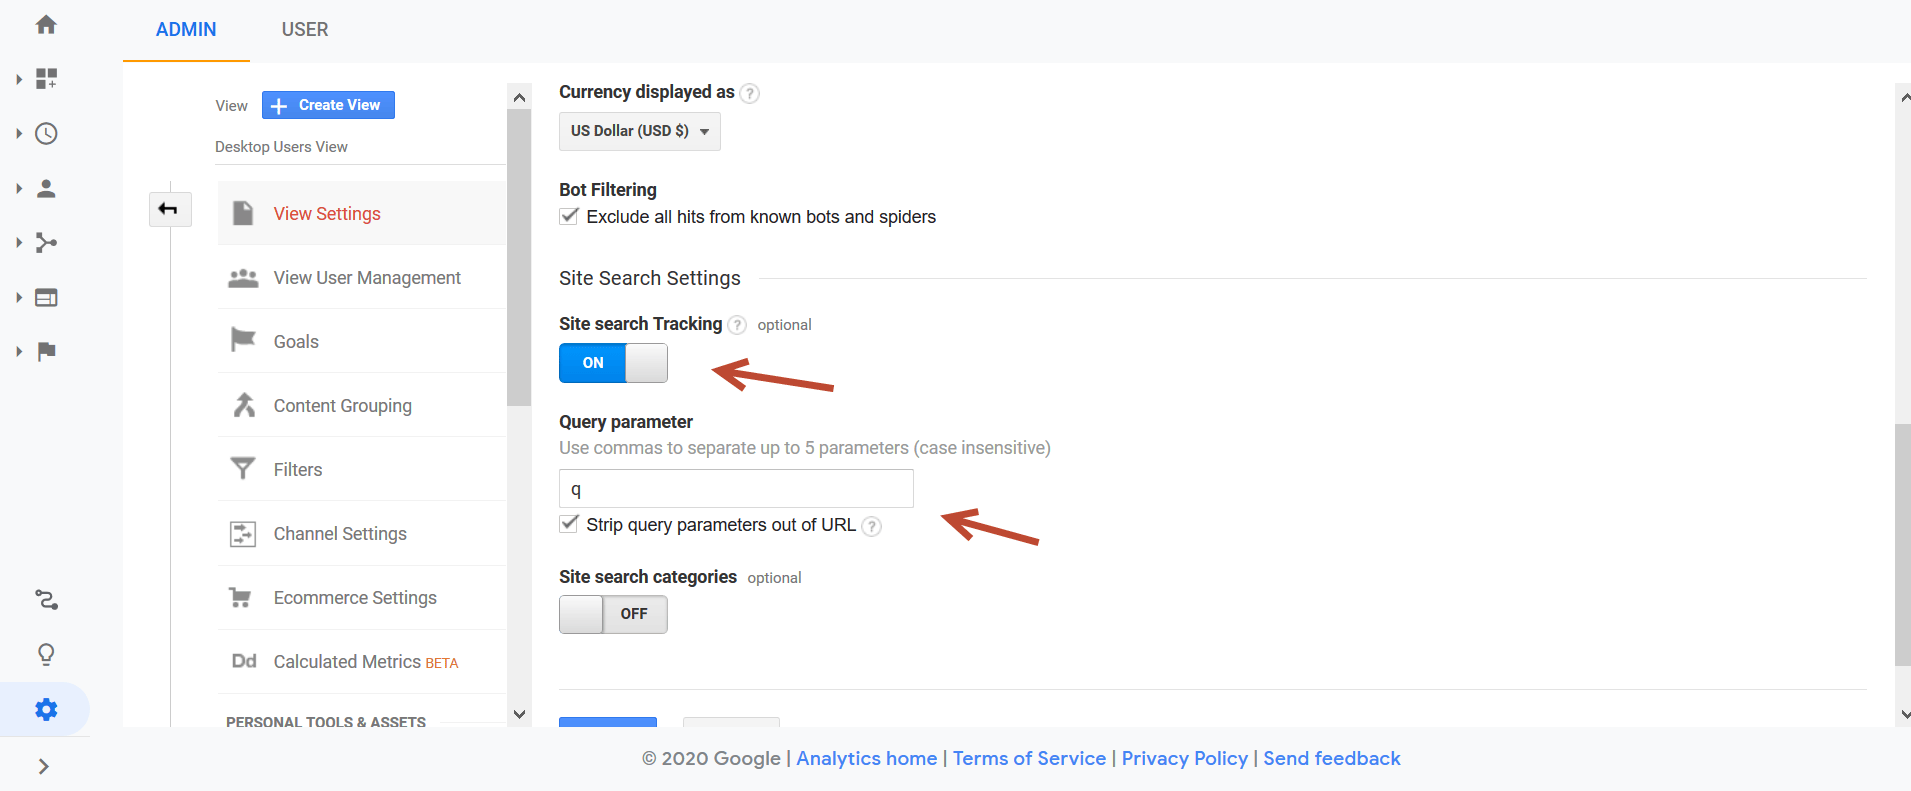Open the Discover lightbulb icon
Image resolution: width=1911 pixels, height=791 pixels.
(46, 654)
